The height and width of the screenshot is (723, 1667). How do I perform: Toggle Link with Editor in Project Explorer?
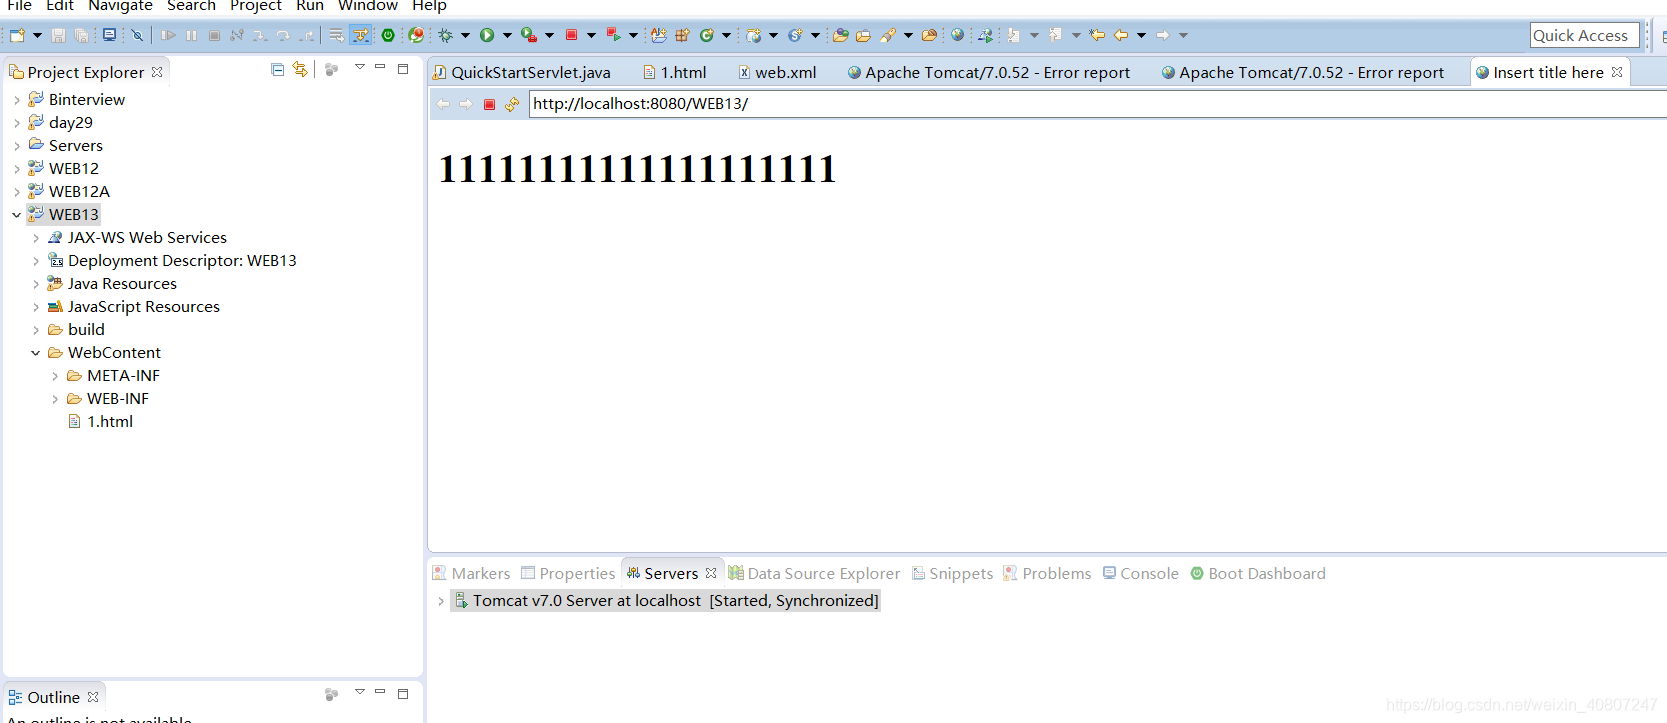(x=300, y=69)
